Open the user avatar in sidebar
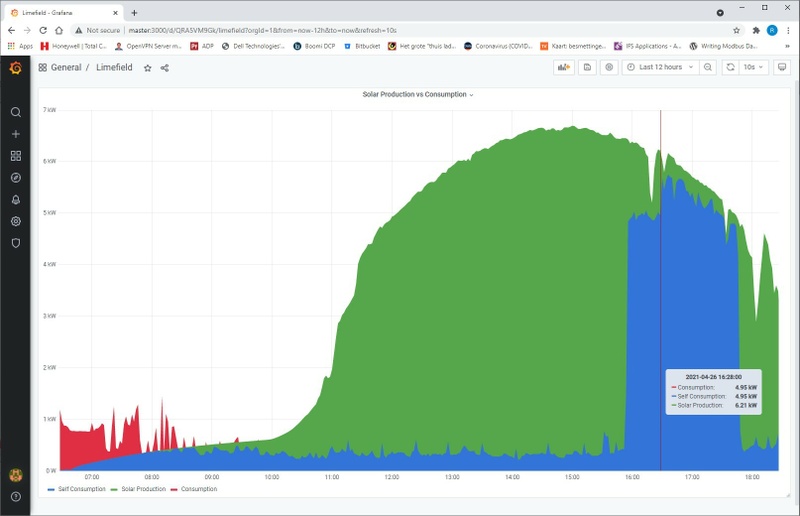800x516 pixels. click(x=16, y=475)
